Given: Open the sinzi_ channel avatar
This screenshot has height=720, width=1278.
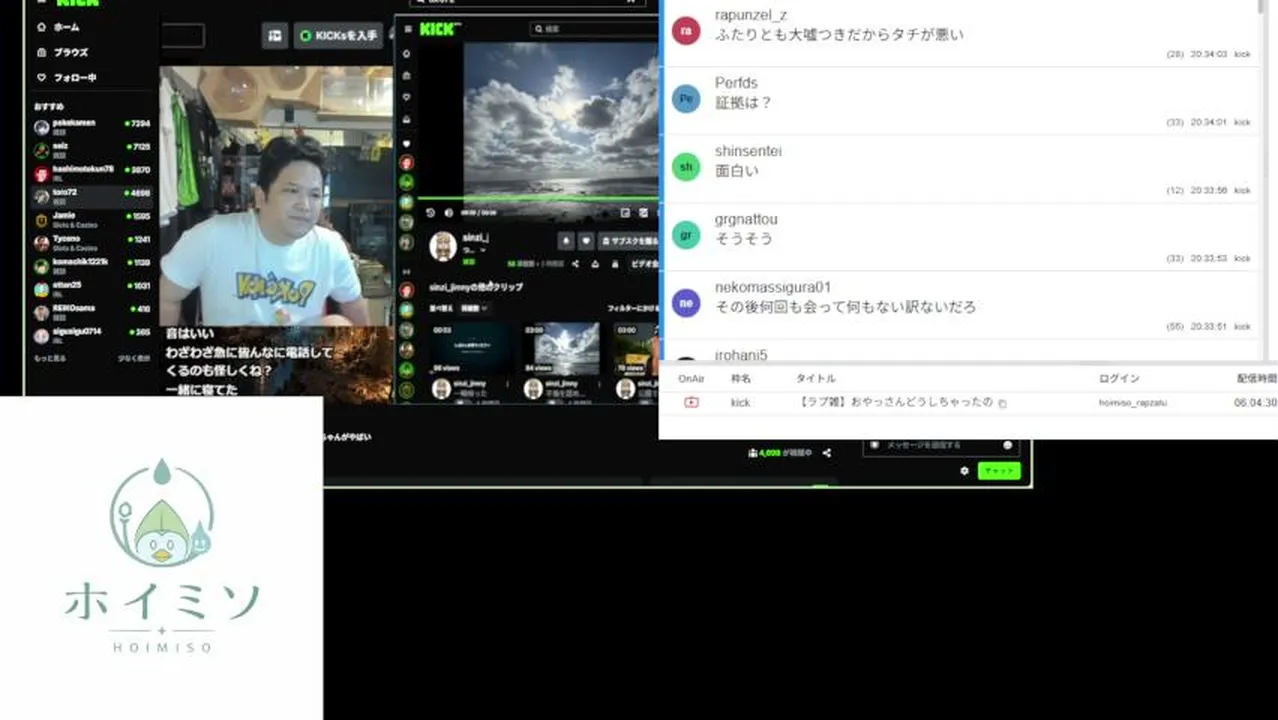Looking at the screenshot, I should coord(443,246).
